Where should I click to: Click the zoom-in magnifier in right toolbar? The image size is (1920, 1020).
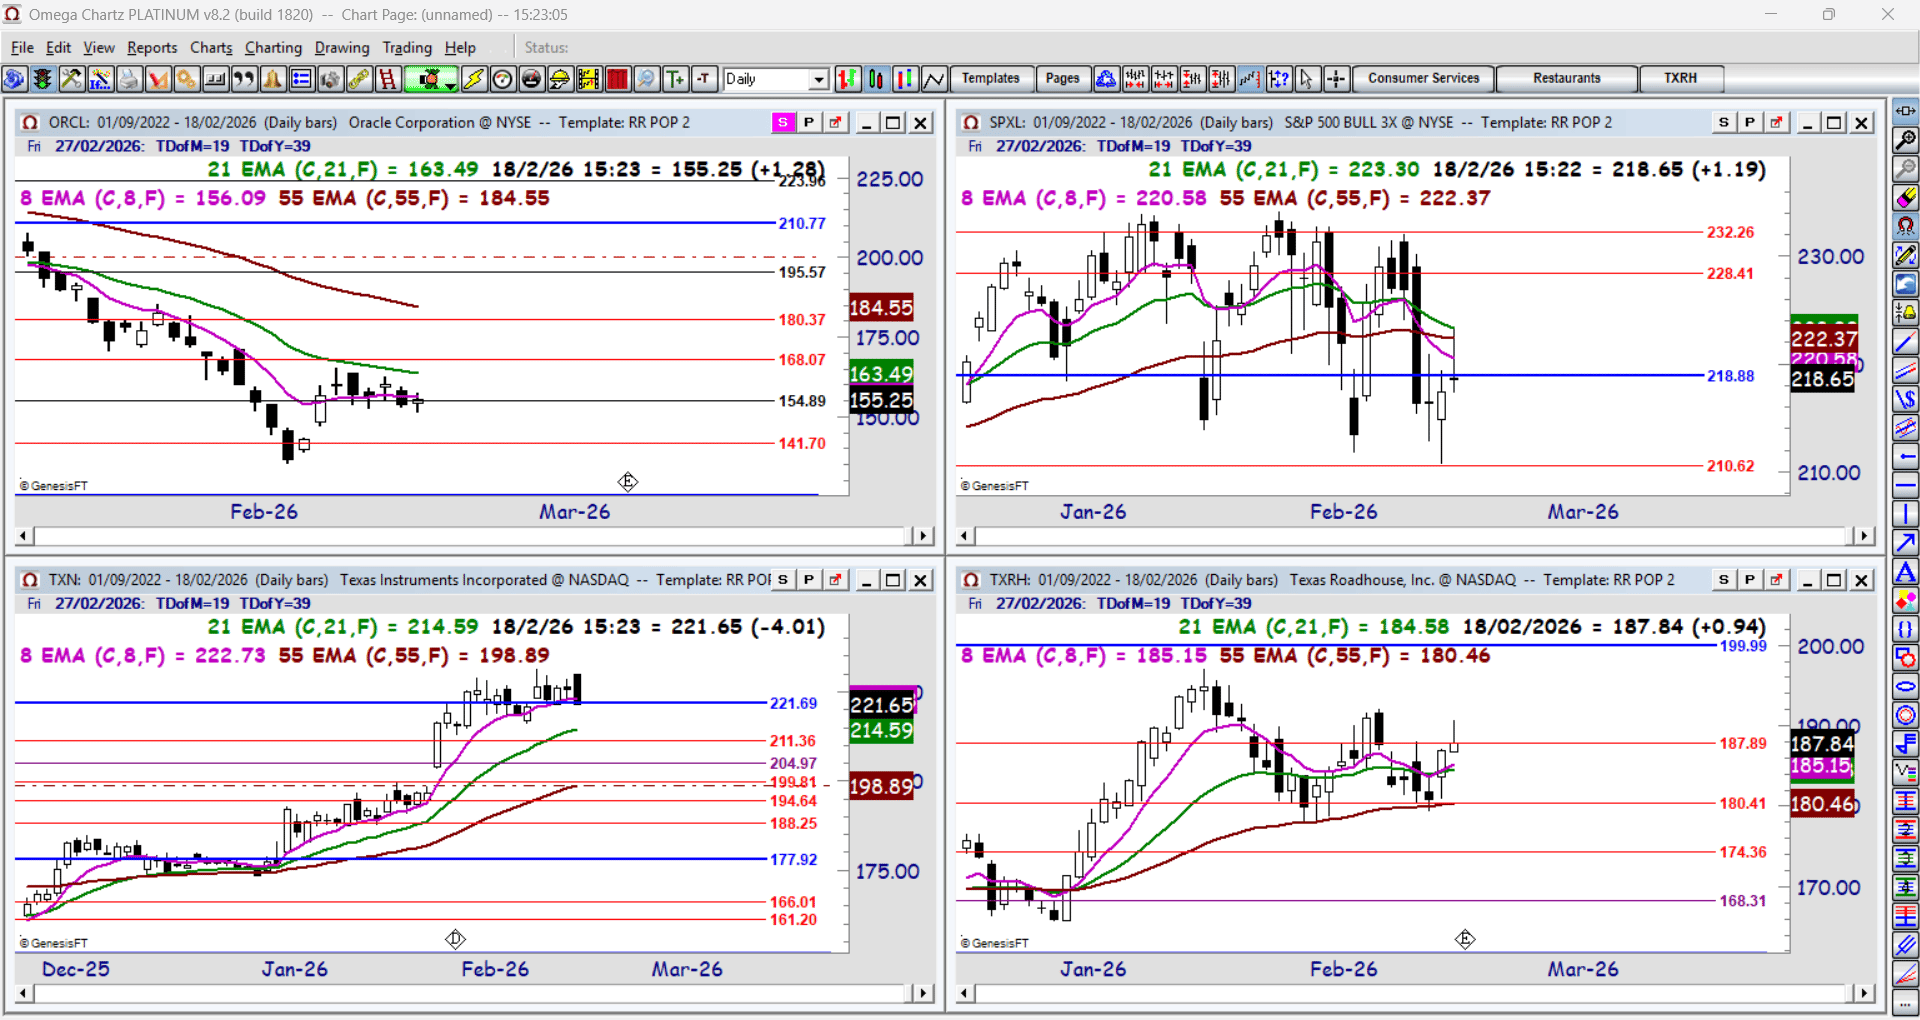[x=1905, y=140]
